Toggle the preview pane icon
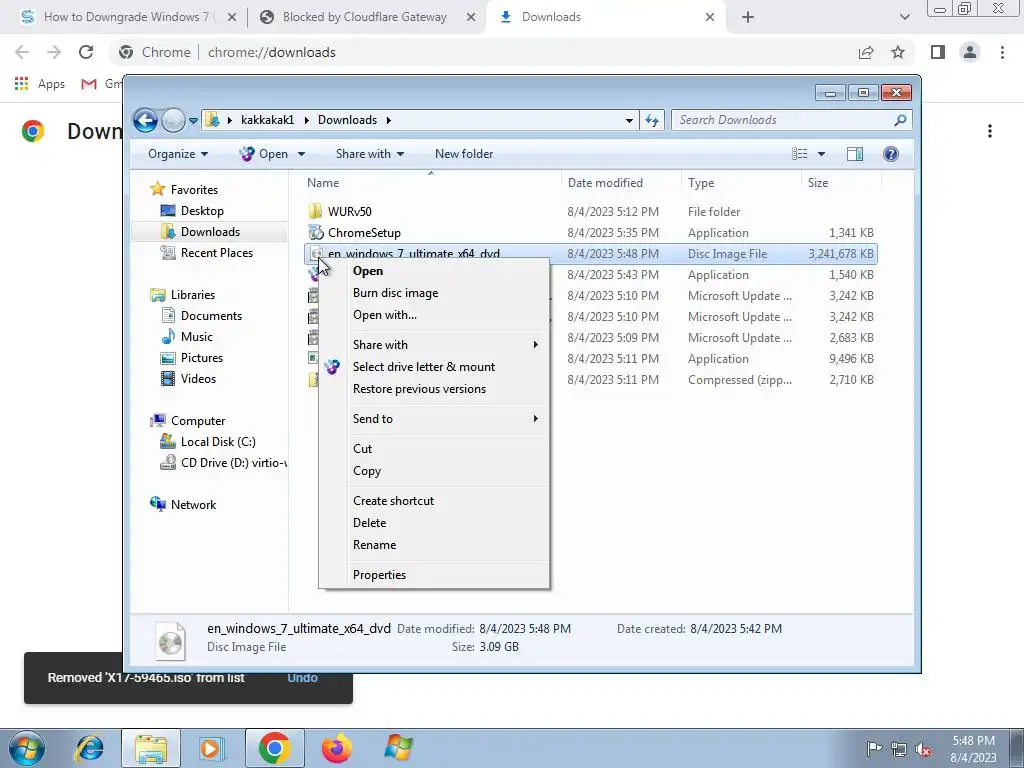 [x=855, y=154]
